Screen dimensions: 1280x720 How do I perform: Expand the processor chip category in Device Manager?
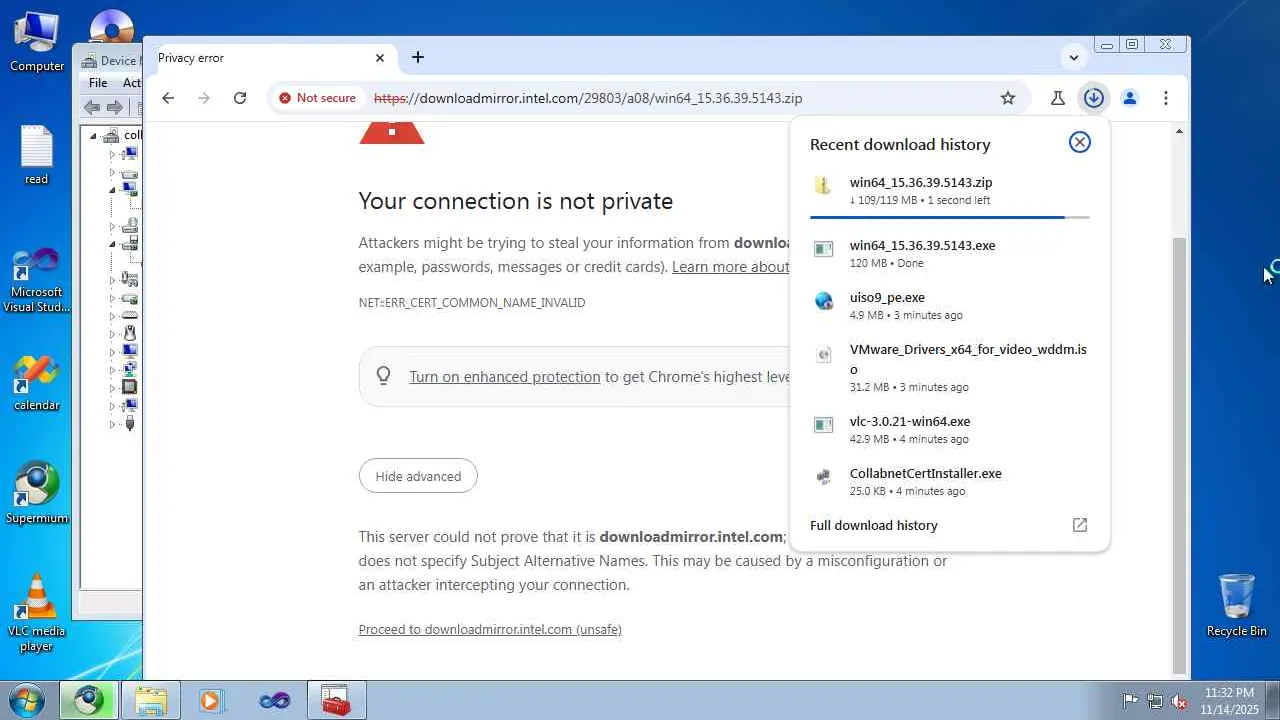point(112,387)
